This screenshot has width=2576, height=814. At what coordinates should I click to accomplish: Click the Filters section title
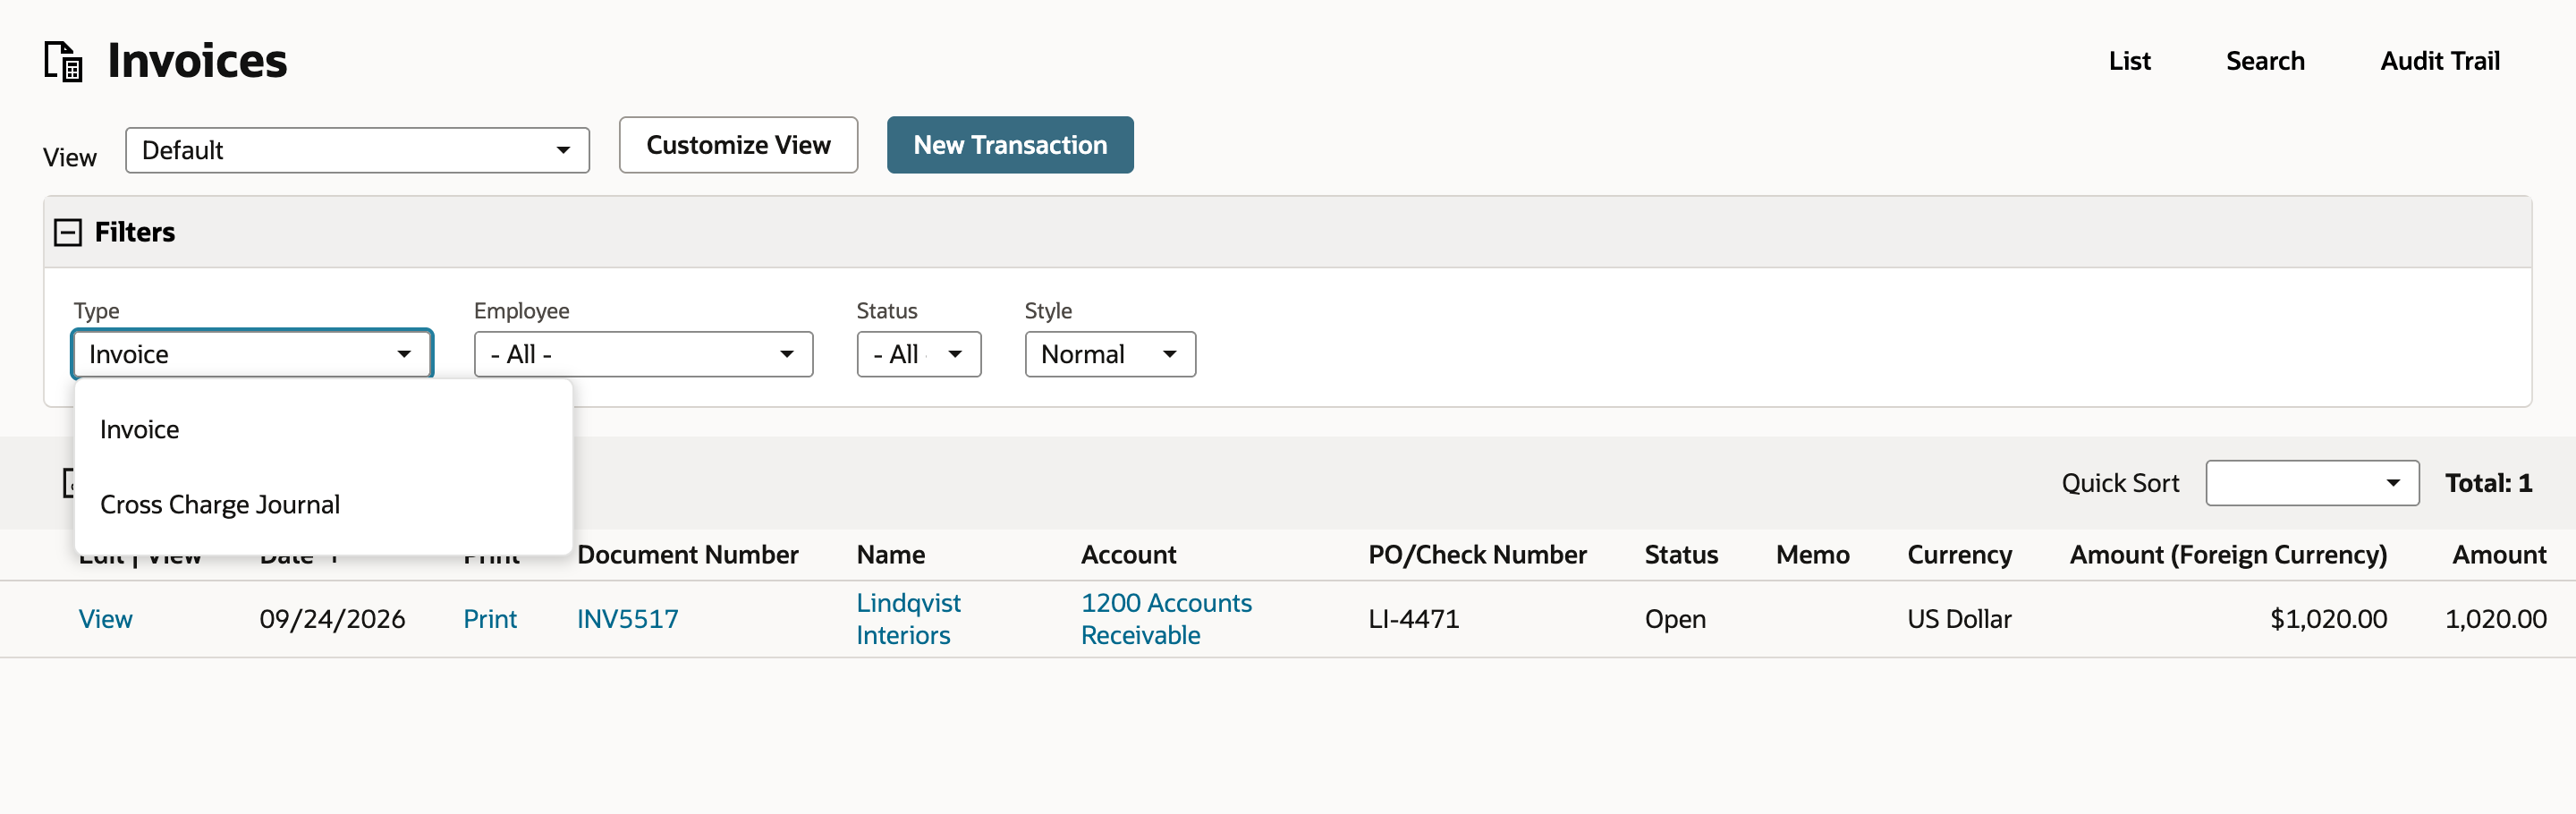tap(135, 232)
